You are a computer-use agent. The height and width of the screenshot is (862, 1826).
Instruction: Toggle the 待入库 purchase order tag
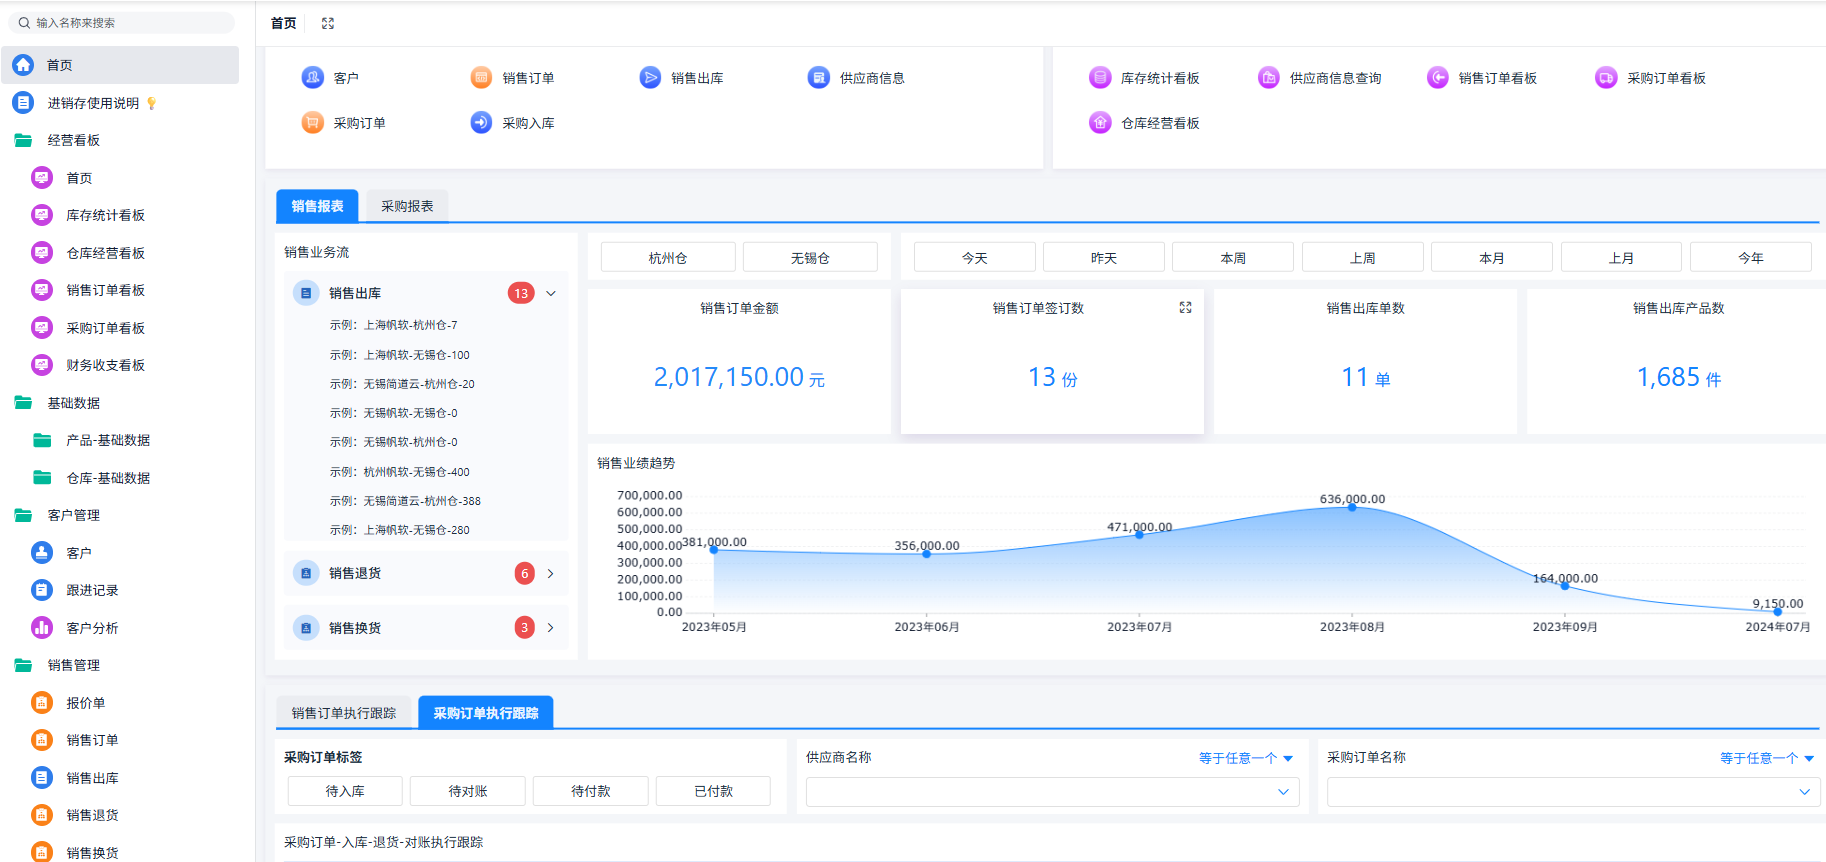pos(345,791)
